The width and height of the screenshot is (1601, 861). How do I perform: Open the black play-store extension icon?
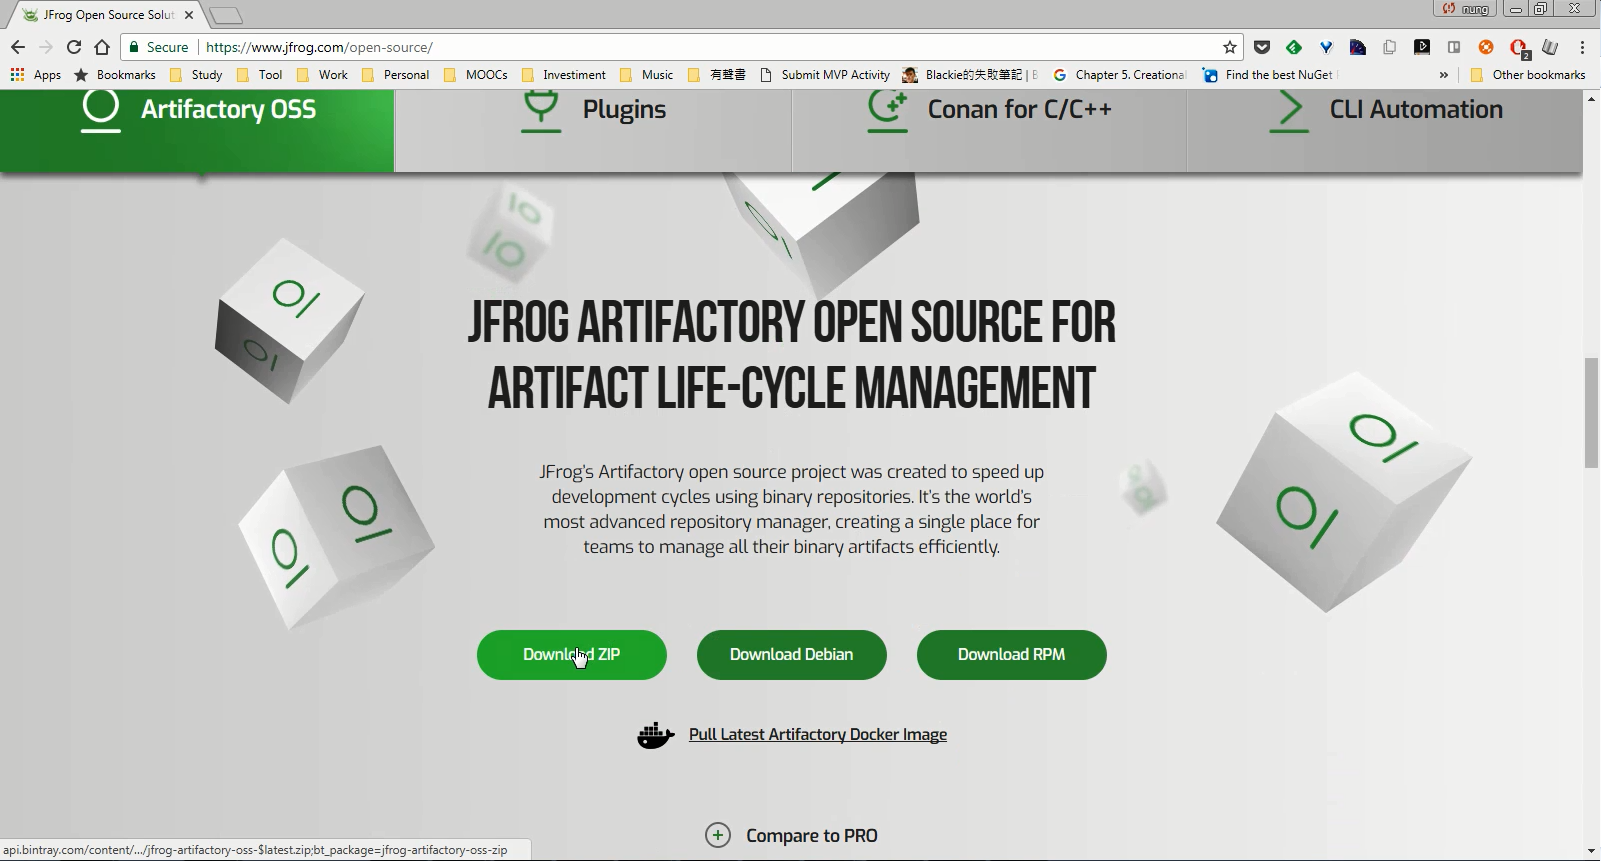(x=1422, y=47)
